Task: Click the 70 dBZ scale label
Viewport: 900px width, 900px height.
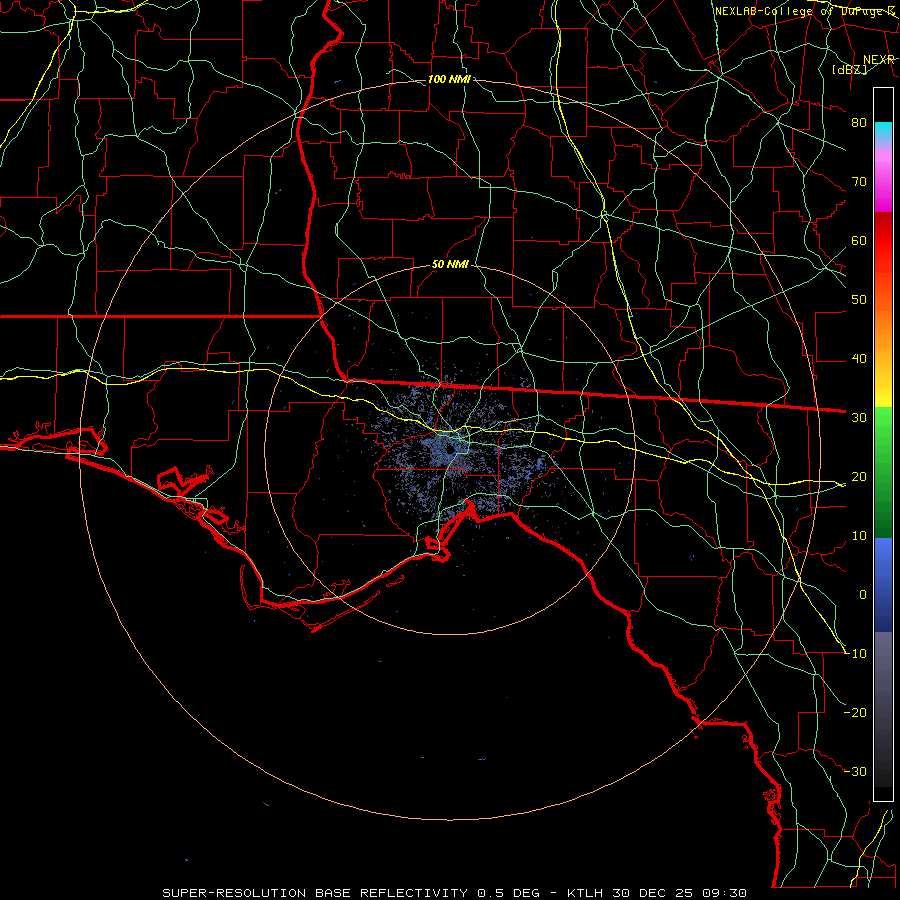Action: tap(859, 181)
